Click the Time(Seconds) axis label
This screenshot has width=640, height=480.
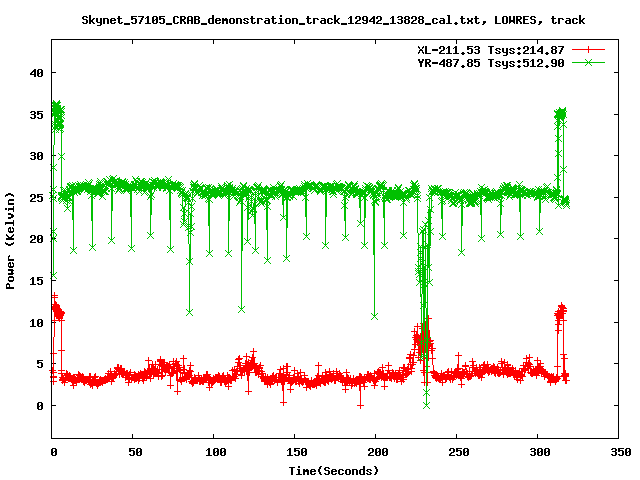click(x=333, y=471)
